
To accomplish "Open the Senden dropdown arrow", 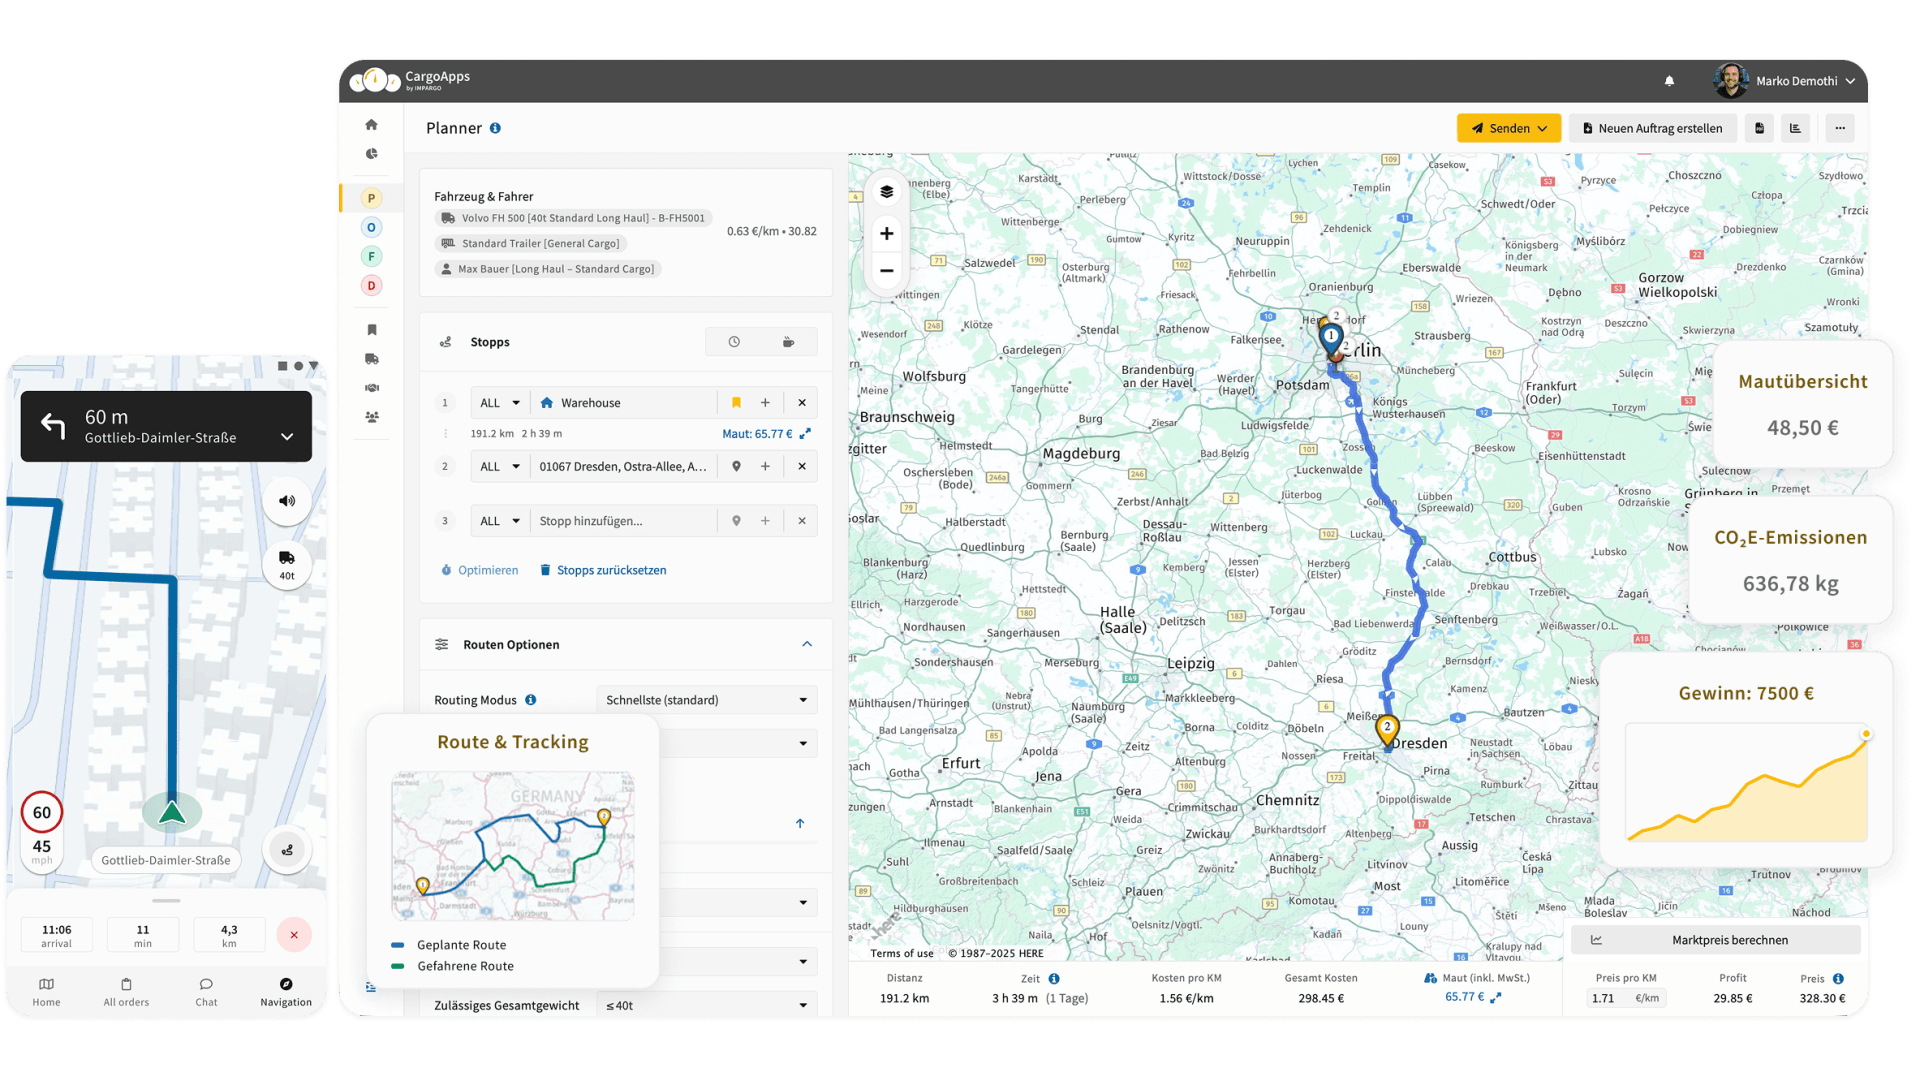I will pos(1543,129).
